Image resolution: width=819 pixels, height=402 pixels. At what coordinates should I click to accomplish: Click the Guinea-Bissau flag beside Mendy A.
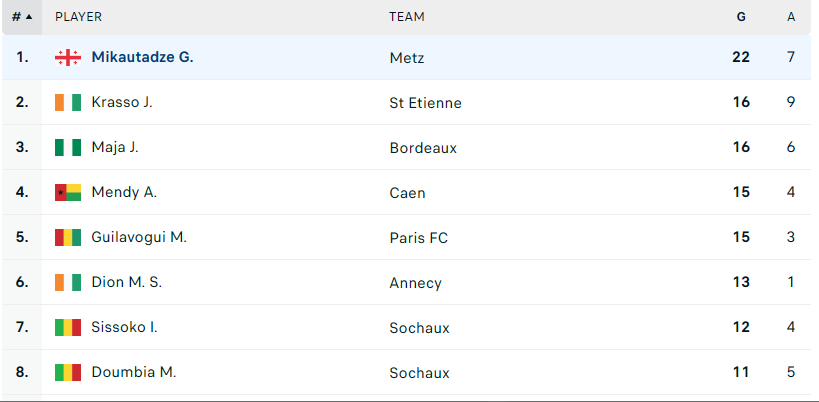pos(68,192)
